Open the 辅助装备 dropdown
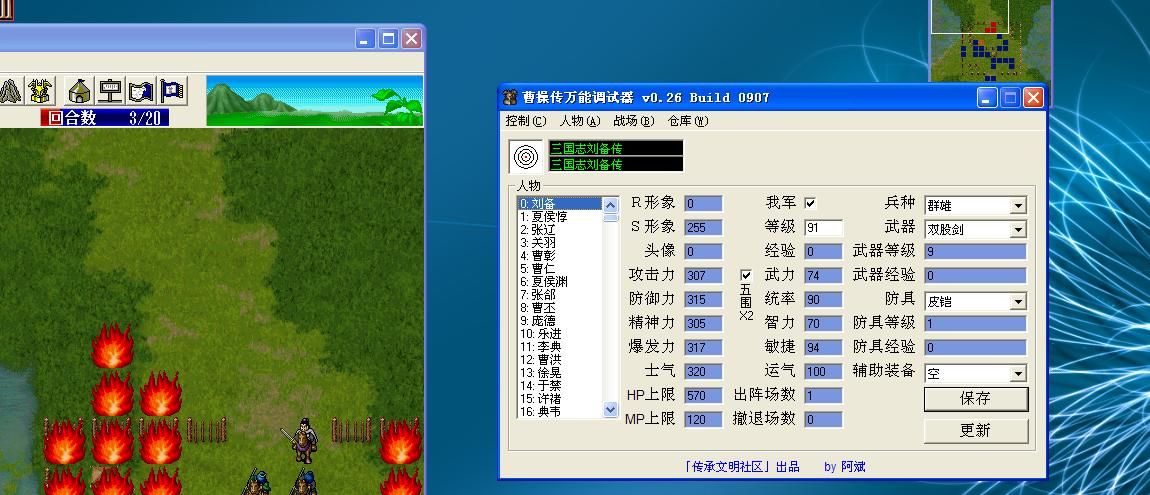 [1017, 374]
